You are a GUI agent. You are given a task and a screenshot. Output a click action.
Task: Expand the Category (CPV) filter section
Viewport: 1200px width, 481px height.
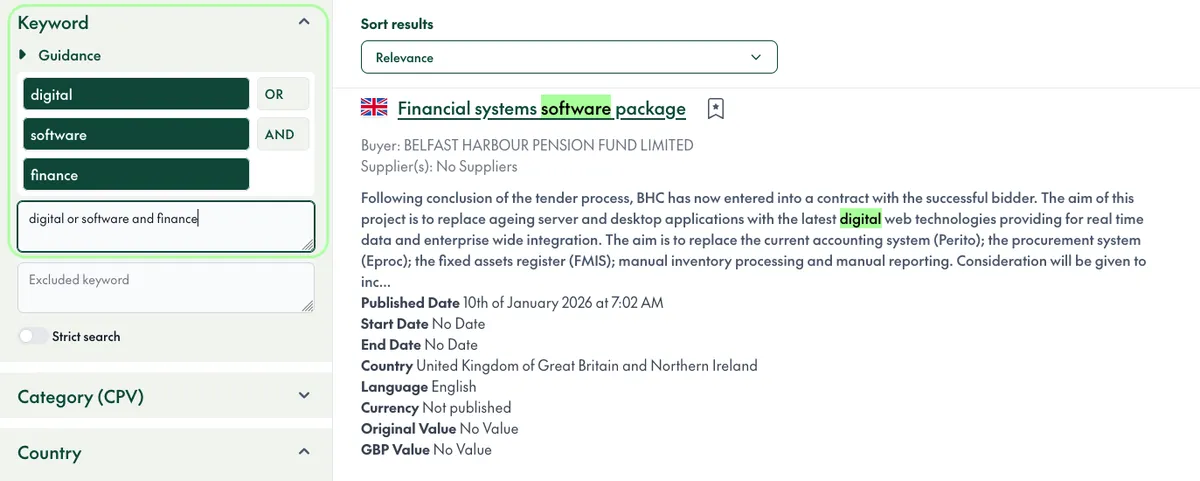pos(304,397)
